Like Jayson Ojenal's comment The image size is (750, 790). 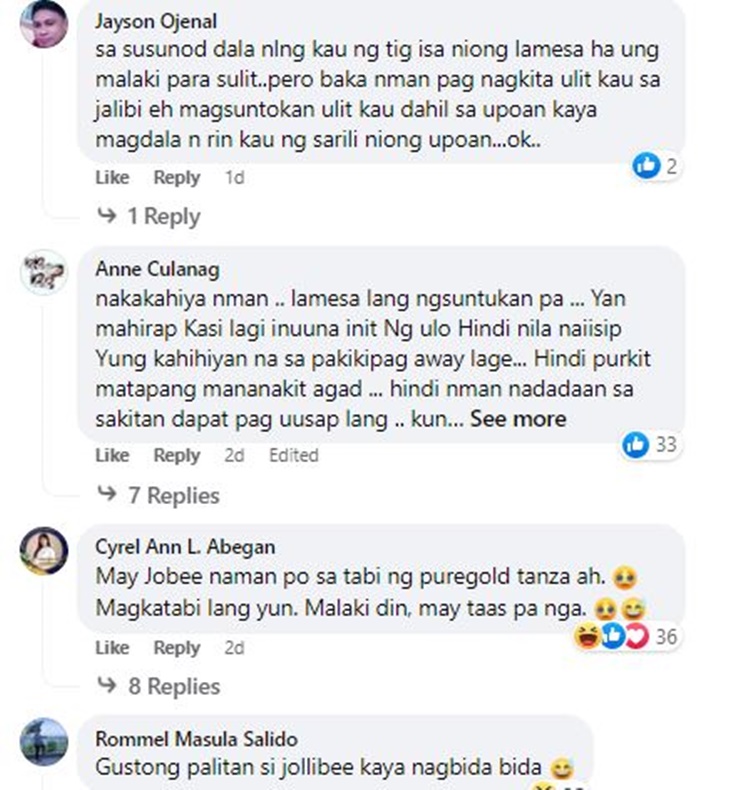point(112,177)
